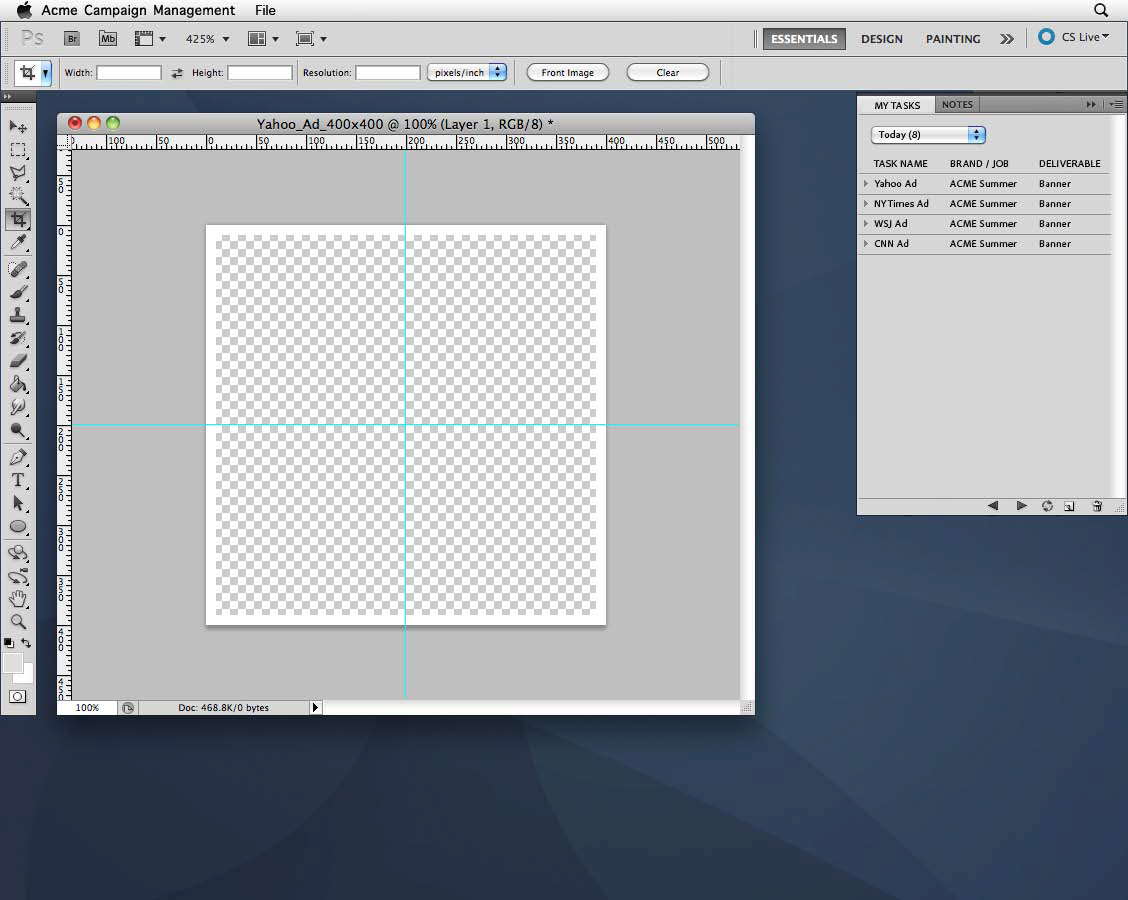Select the Dodge tool
Viewport: 1128px width, 900px height.
pyautogui.click(x=18, y=430)
